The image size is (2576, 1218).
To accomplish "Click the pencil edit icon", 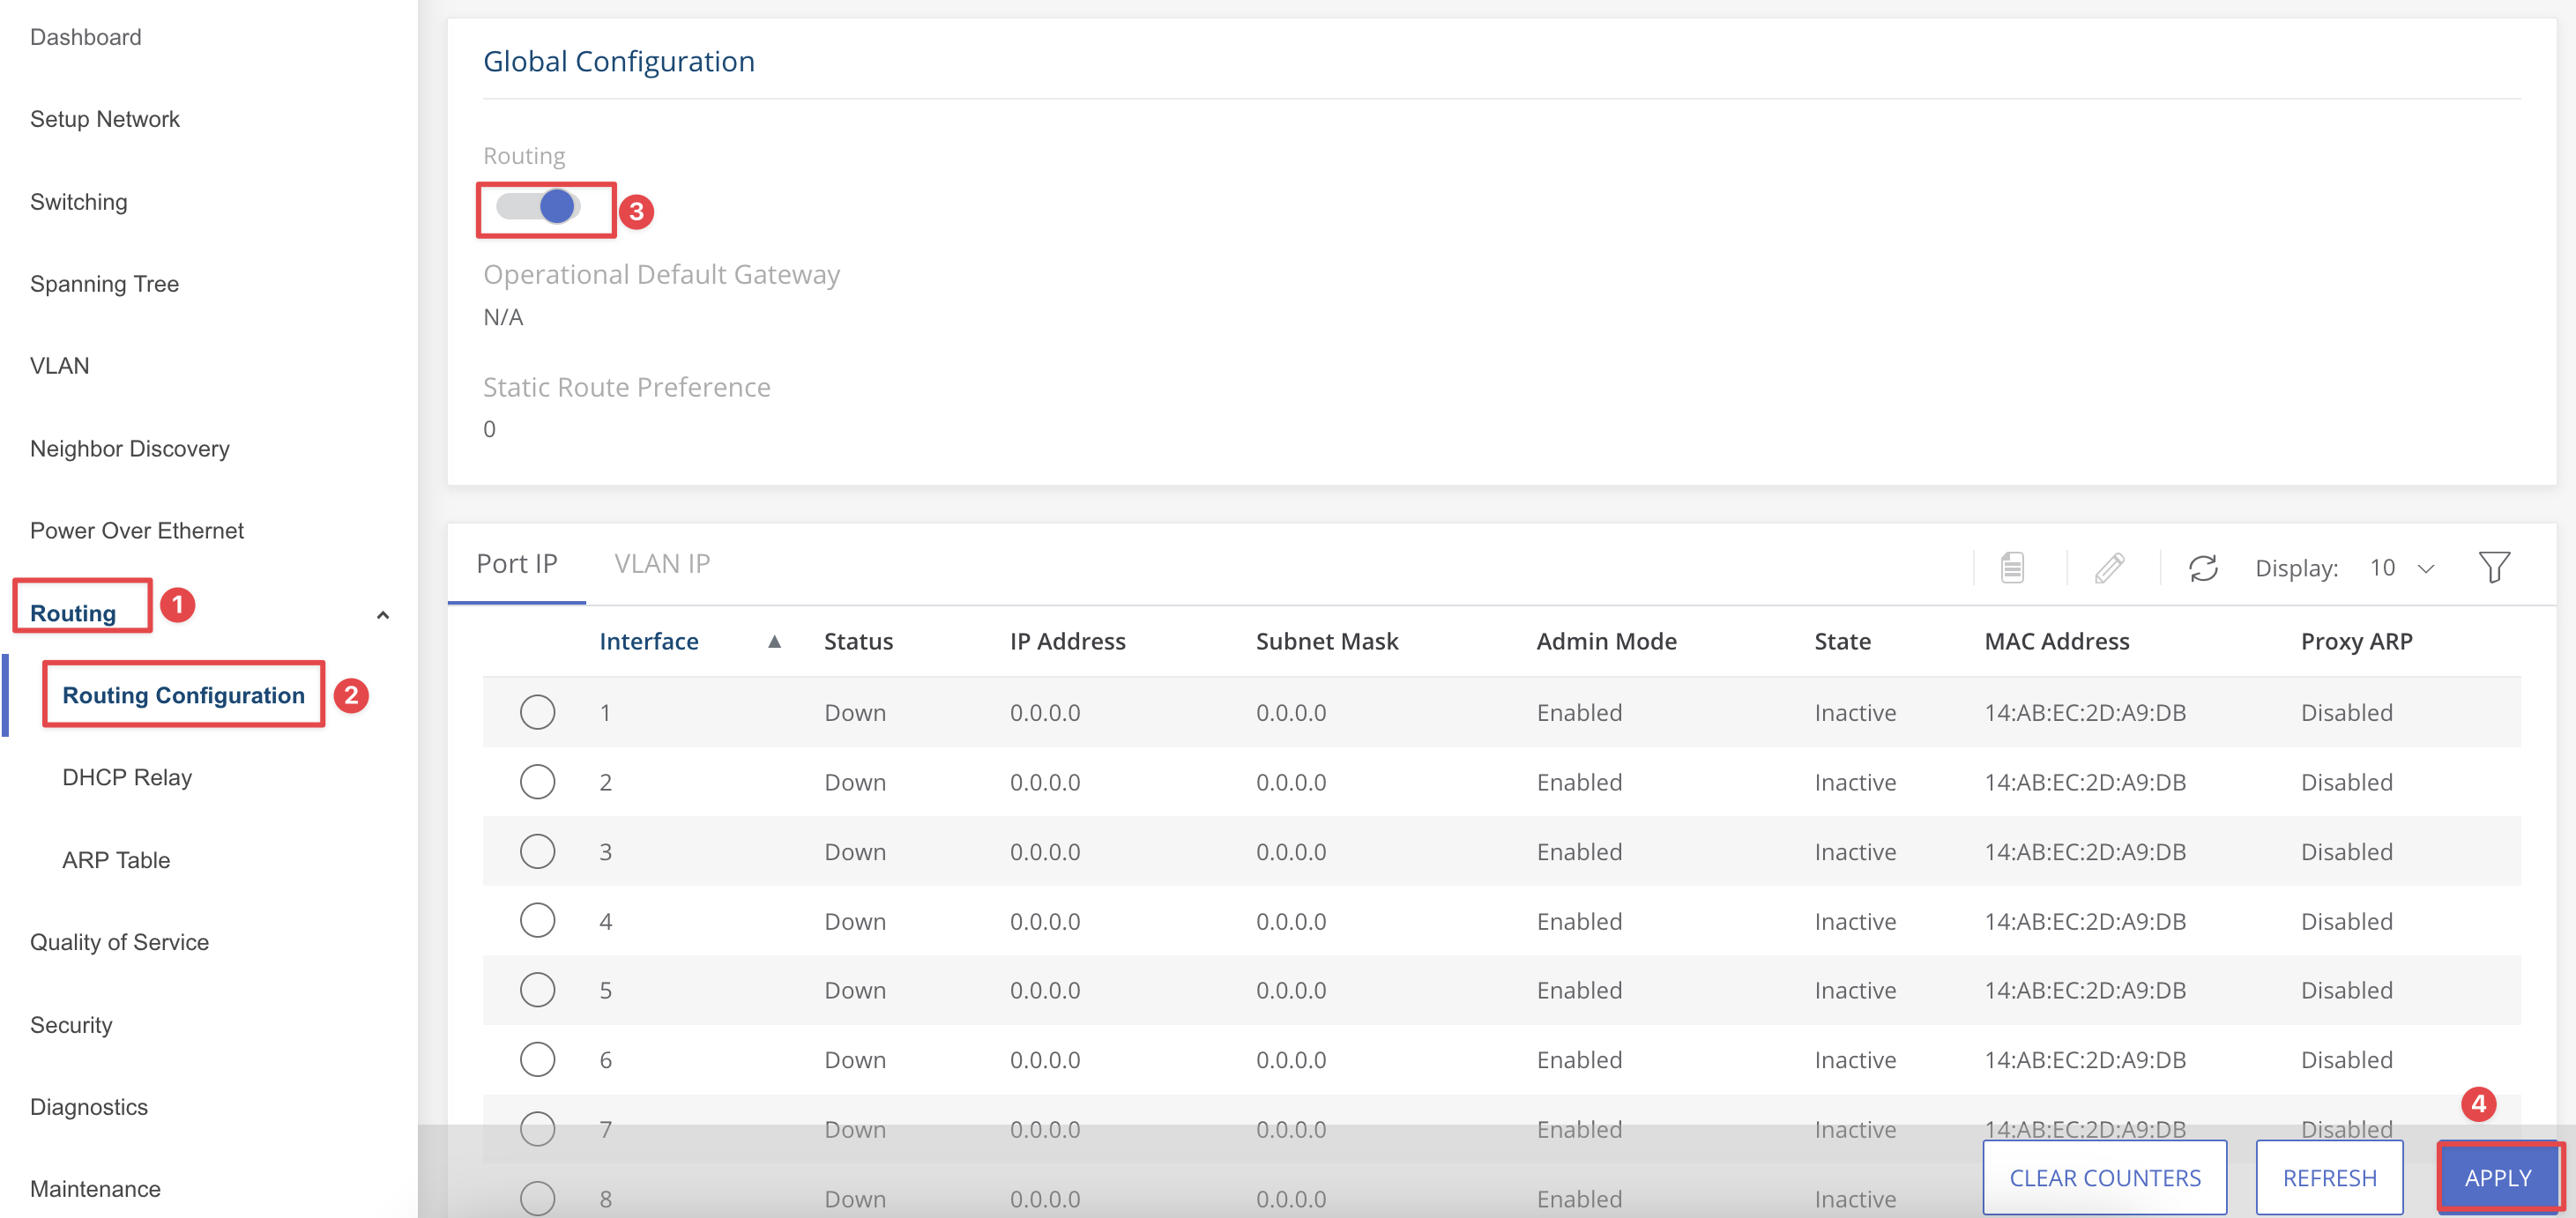I will (x=2109, y=567).
